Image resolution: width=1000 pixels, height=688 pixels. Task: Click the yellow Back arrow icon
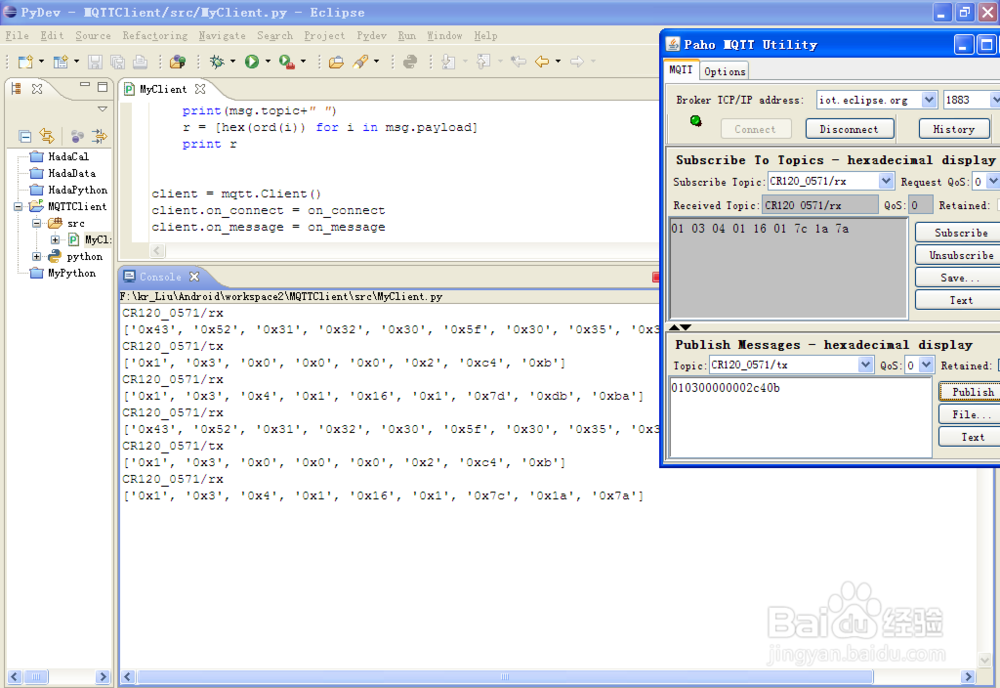click(542, 61)
